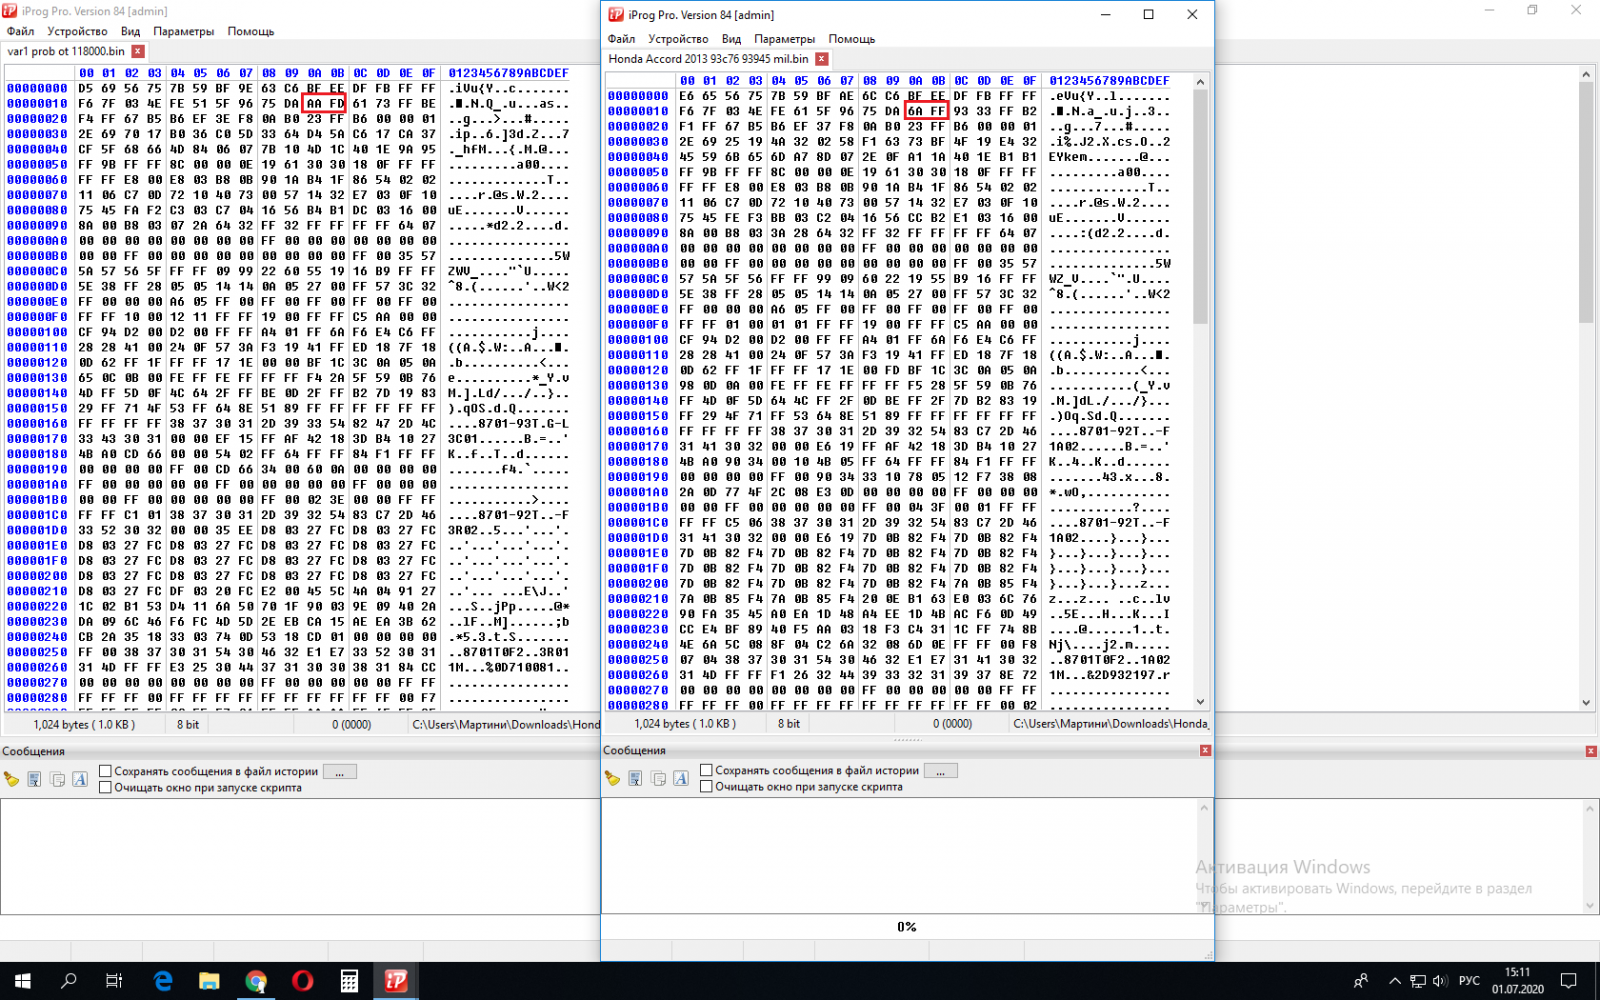Screen dimensions: 1600x1000
Task: Open volume control in system tray
Action: pos(1440,981)
